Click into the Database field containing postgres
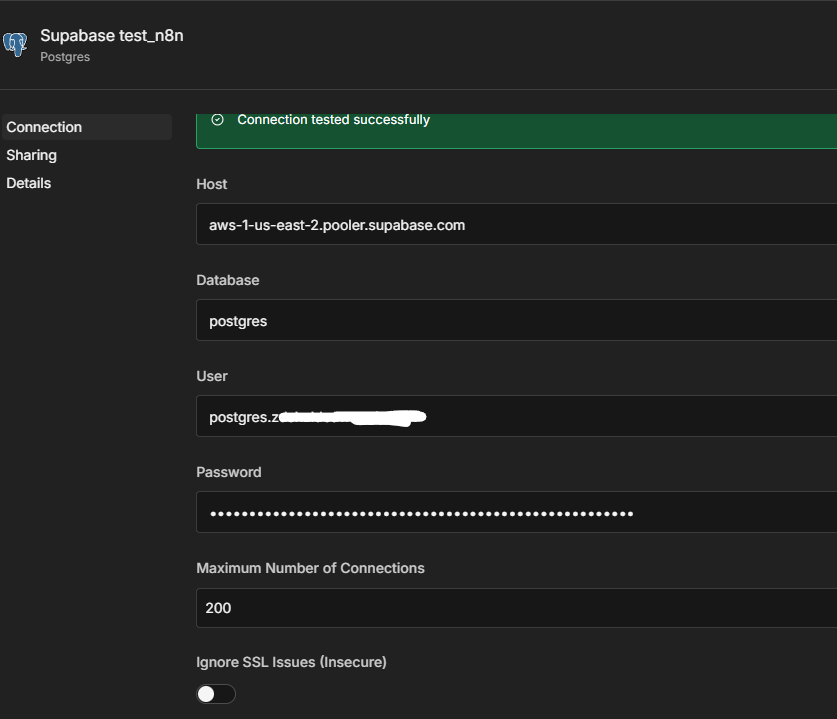This screenshot has height=719, width=837. coord(515,321)
